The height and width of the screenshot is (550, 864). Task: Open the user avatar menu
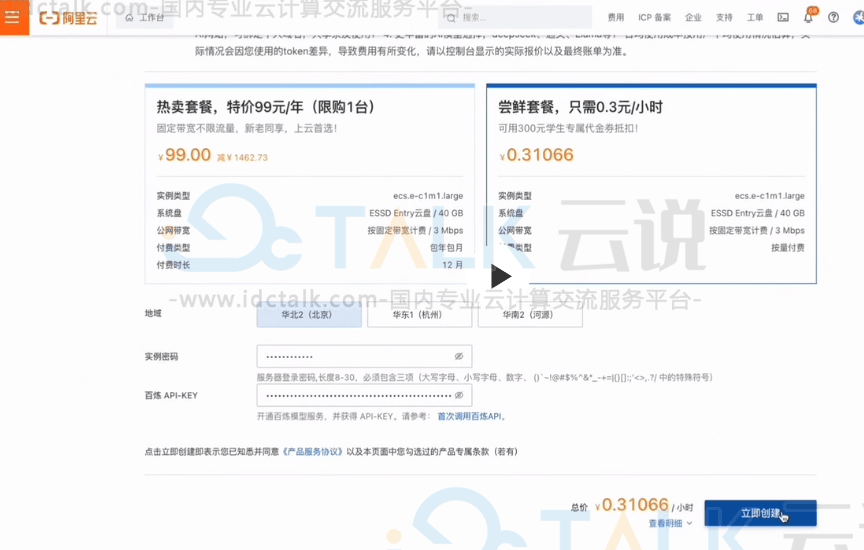[858, 18]
